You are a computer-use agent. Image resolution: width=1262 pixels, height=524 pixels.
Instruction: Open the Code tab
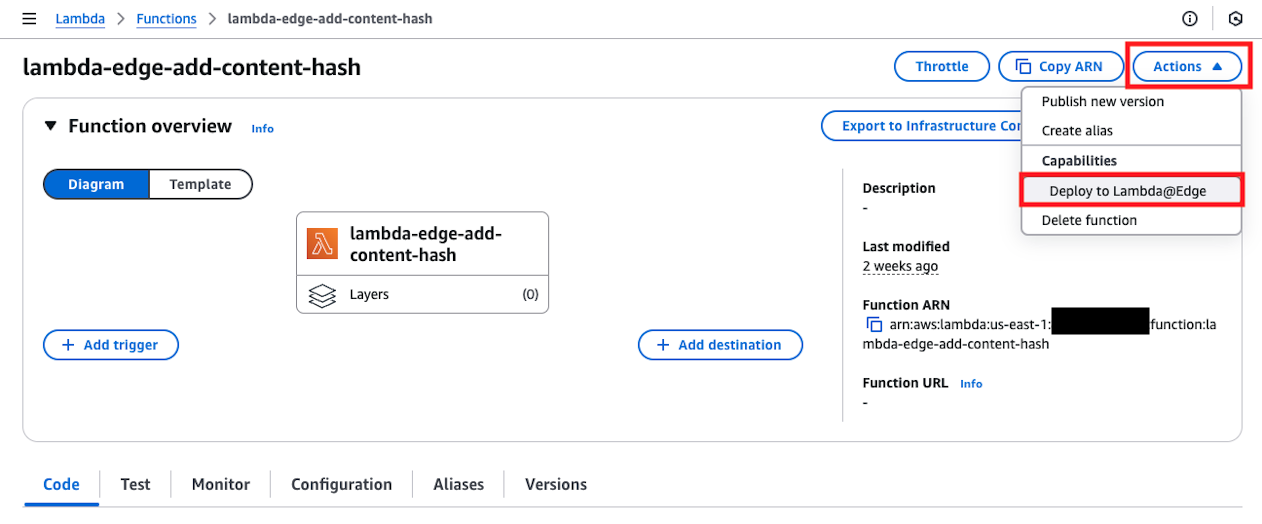[61, 484]
